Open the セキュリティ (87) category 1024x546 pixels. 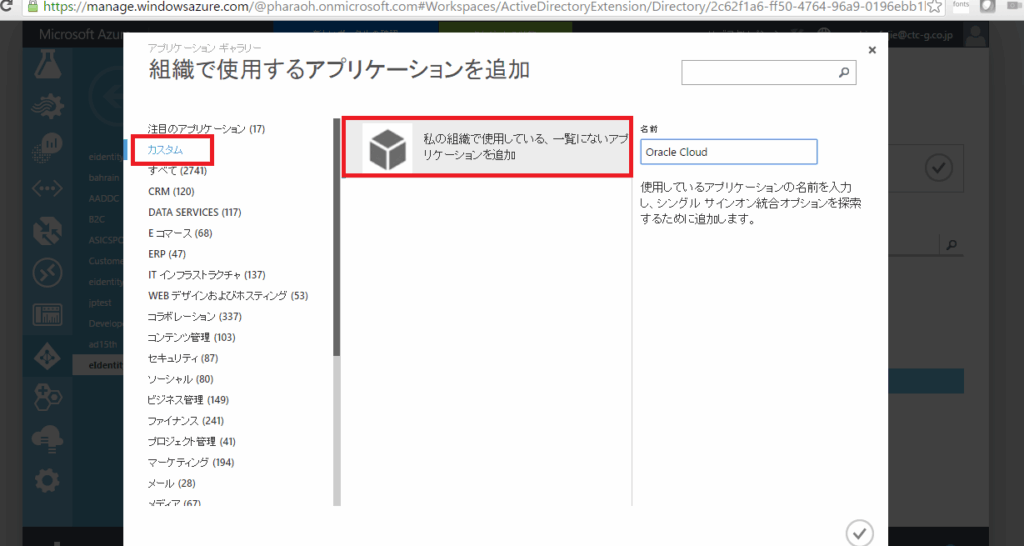(x=182, y=358)
